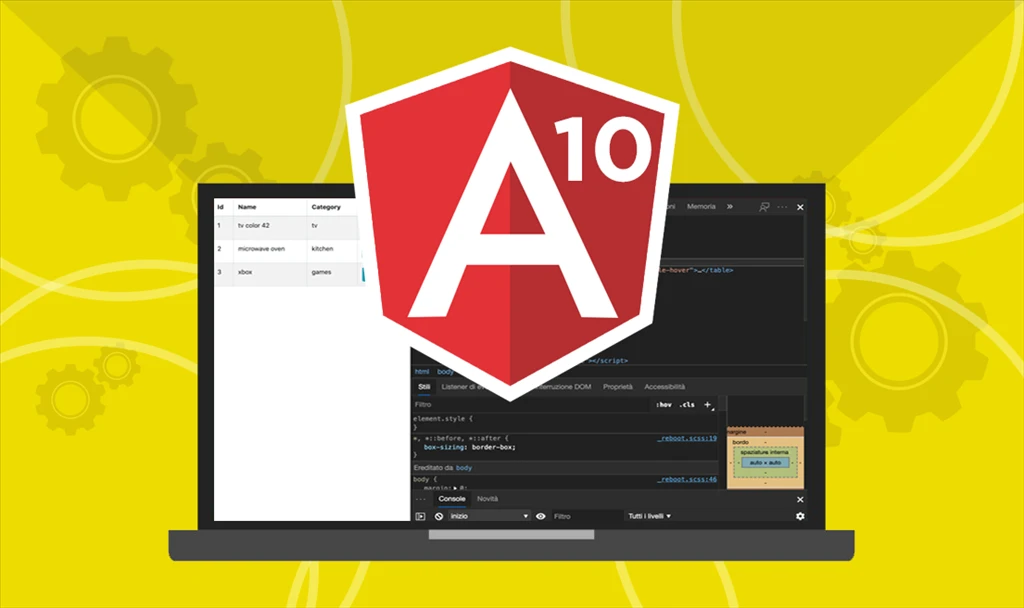Open console settings gear
Viewport: 1024px width, 608px height.
pos(800,516)
